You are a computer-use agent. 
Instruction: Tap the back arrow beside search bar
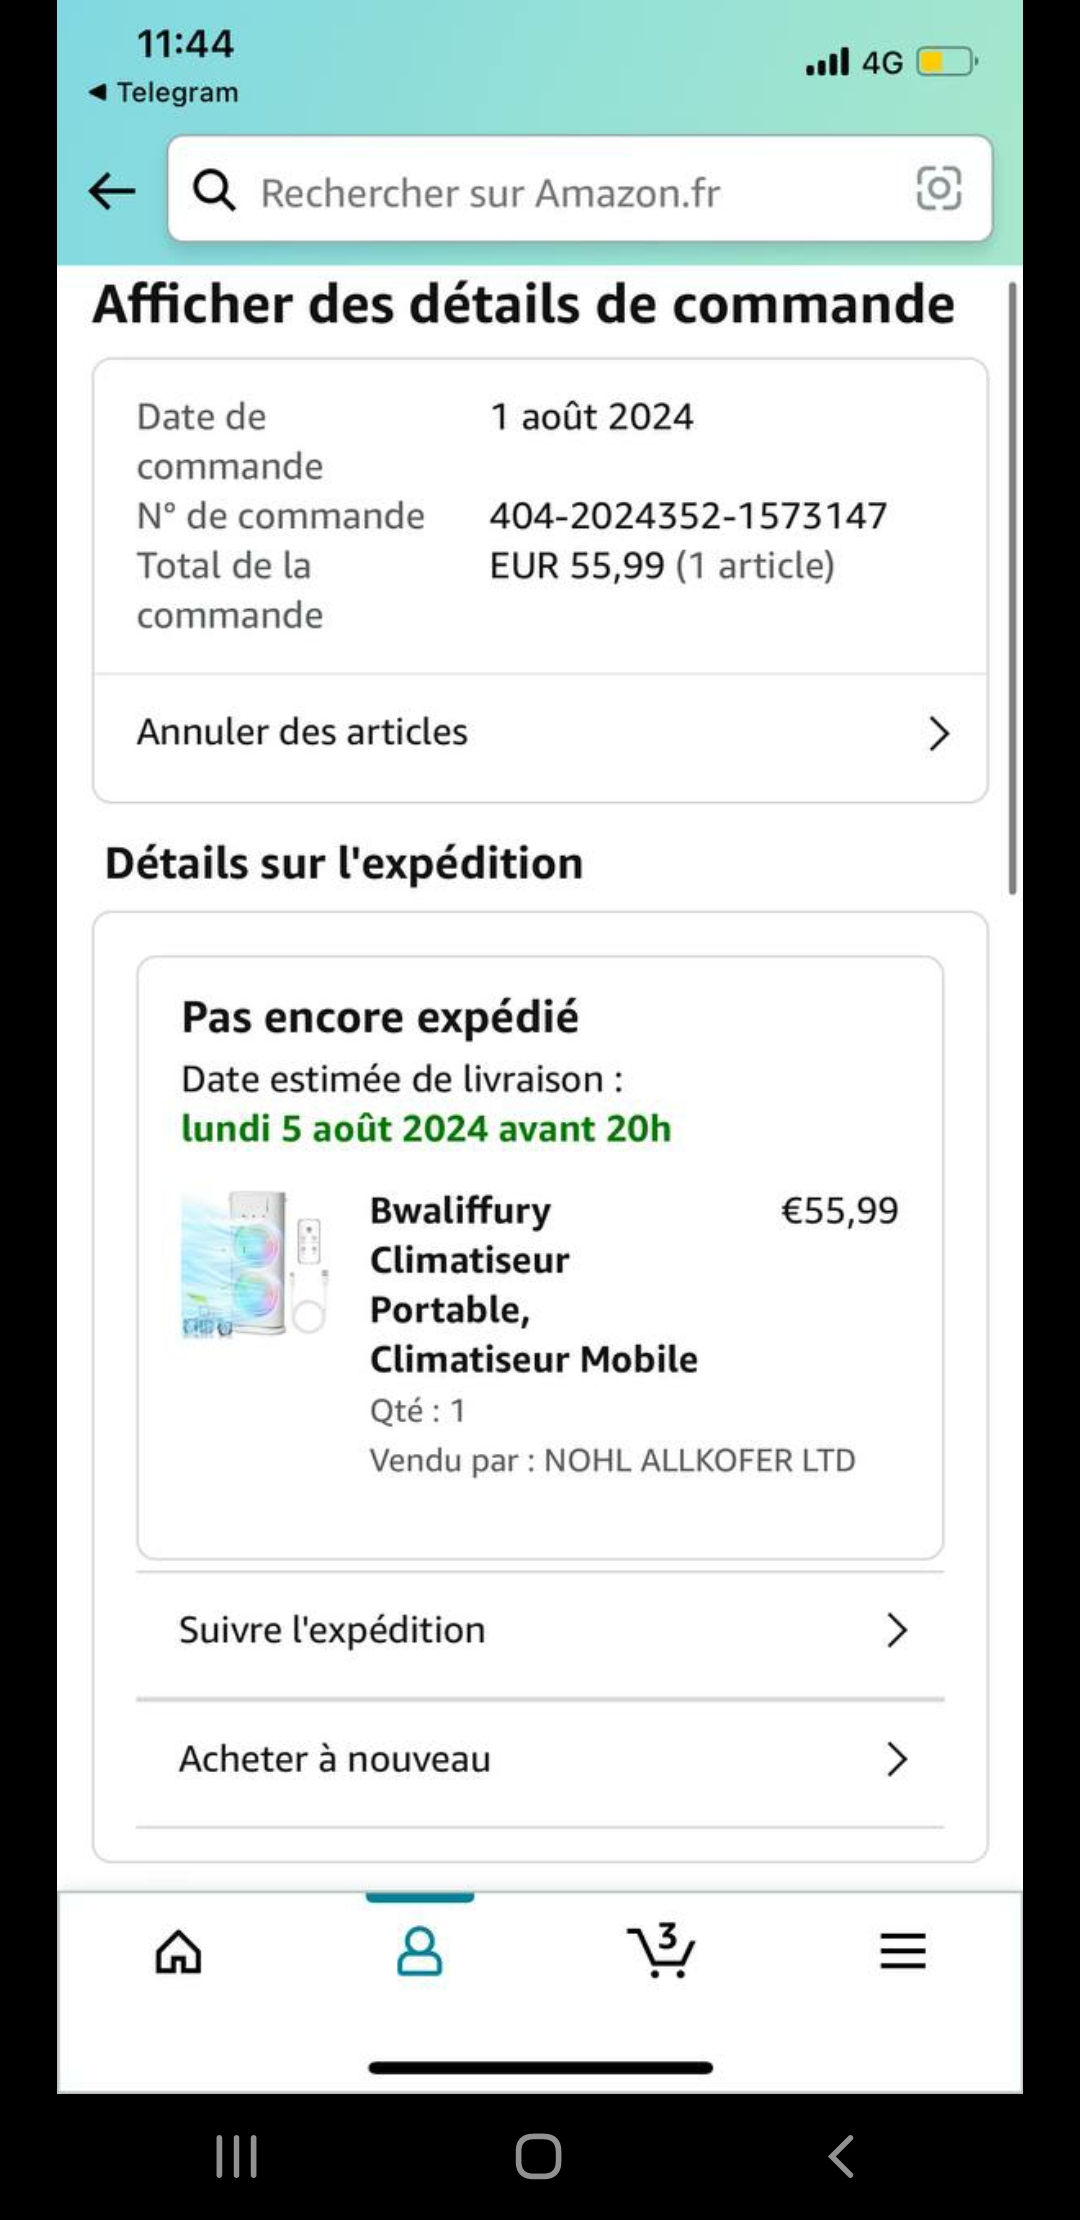(112, 190)
